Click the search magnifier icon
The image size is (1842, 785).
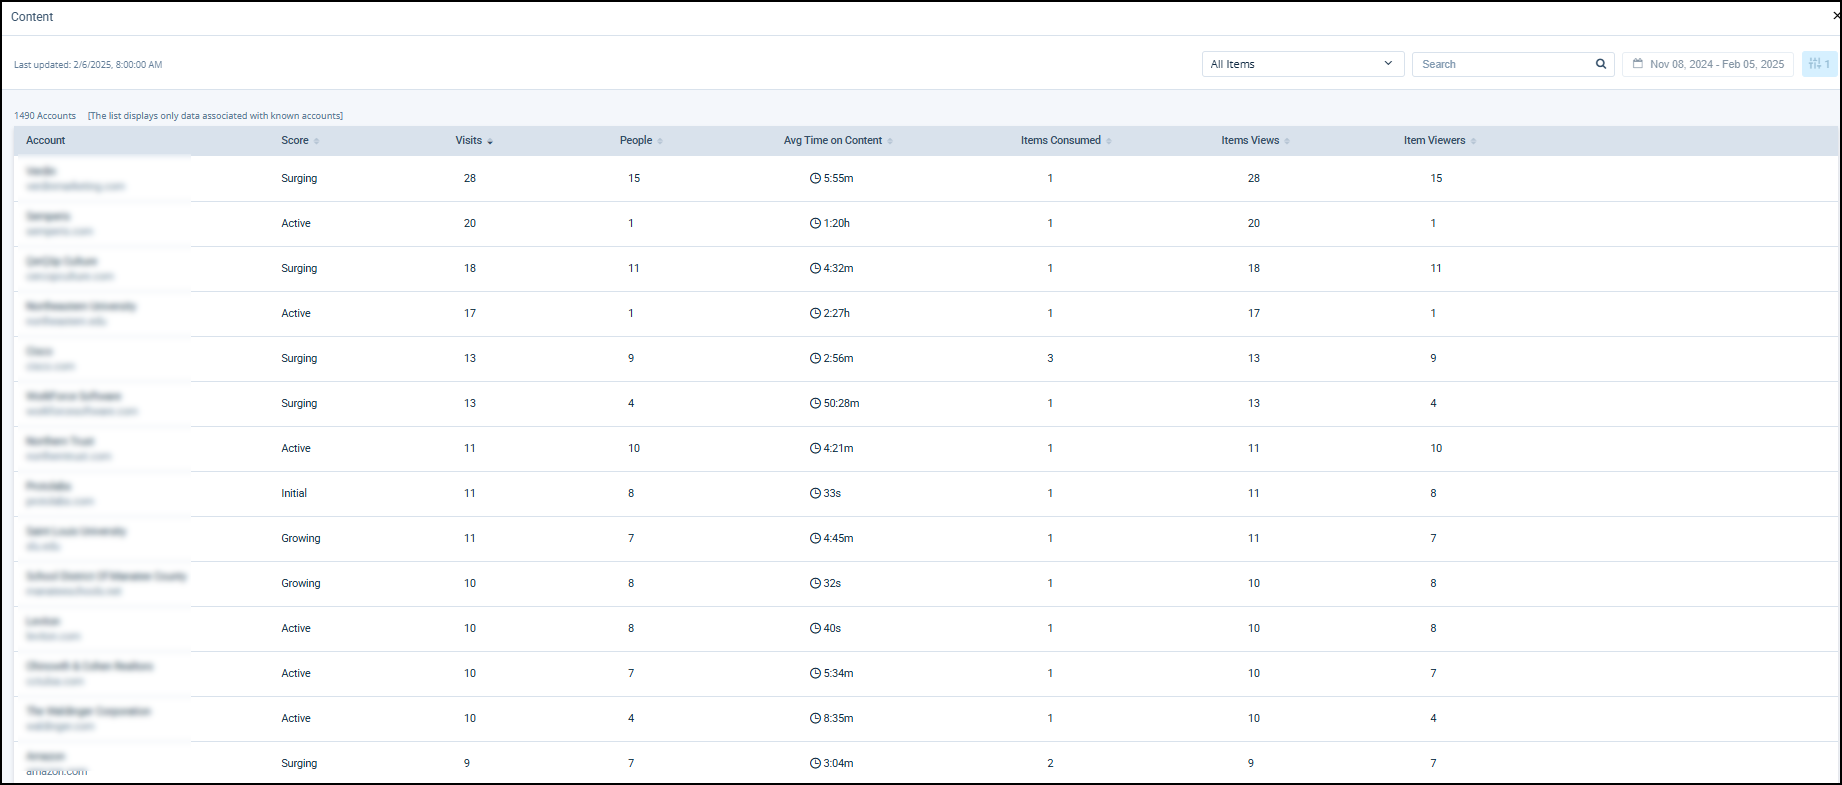tap(1600, 64)
